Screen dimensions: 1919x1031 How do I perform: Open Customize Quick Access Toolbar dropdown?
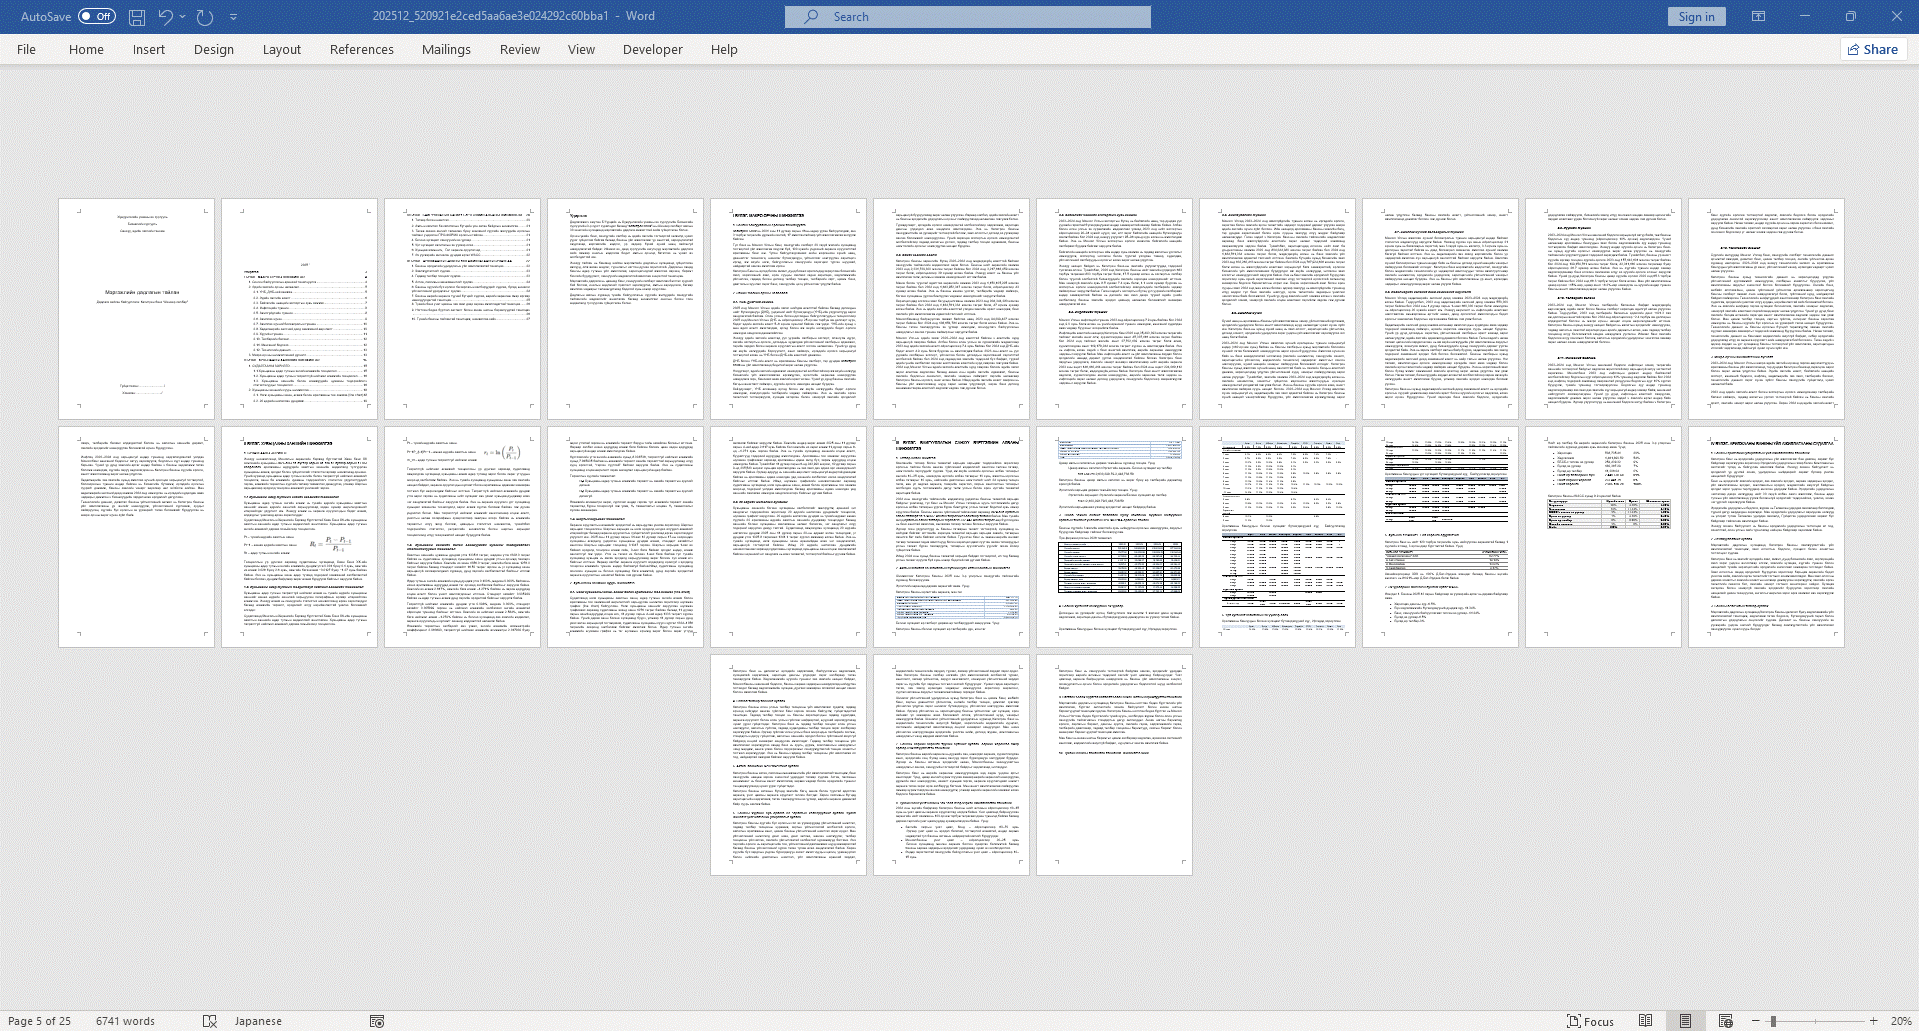pyautogui.click(x=234, y=17)
